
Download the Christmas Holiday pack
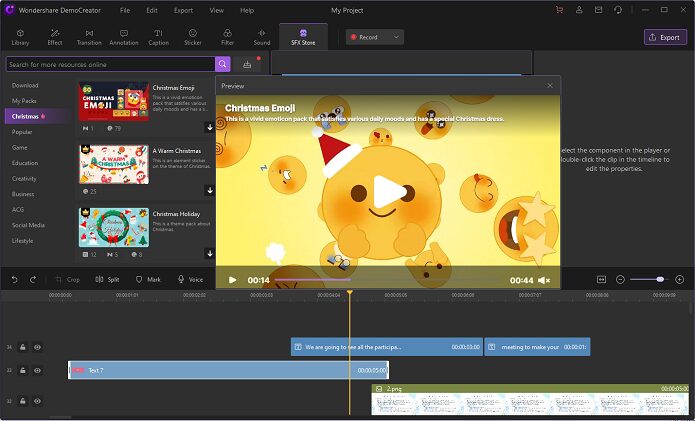tap(210, 253)
